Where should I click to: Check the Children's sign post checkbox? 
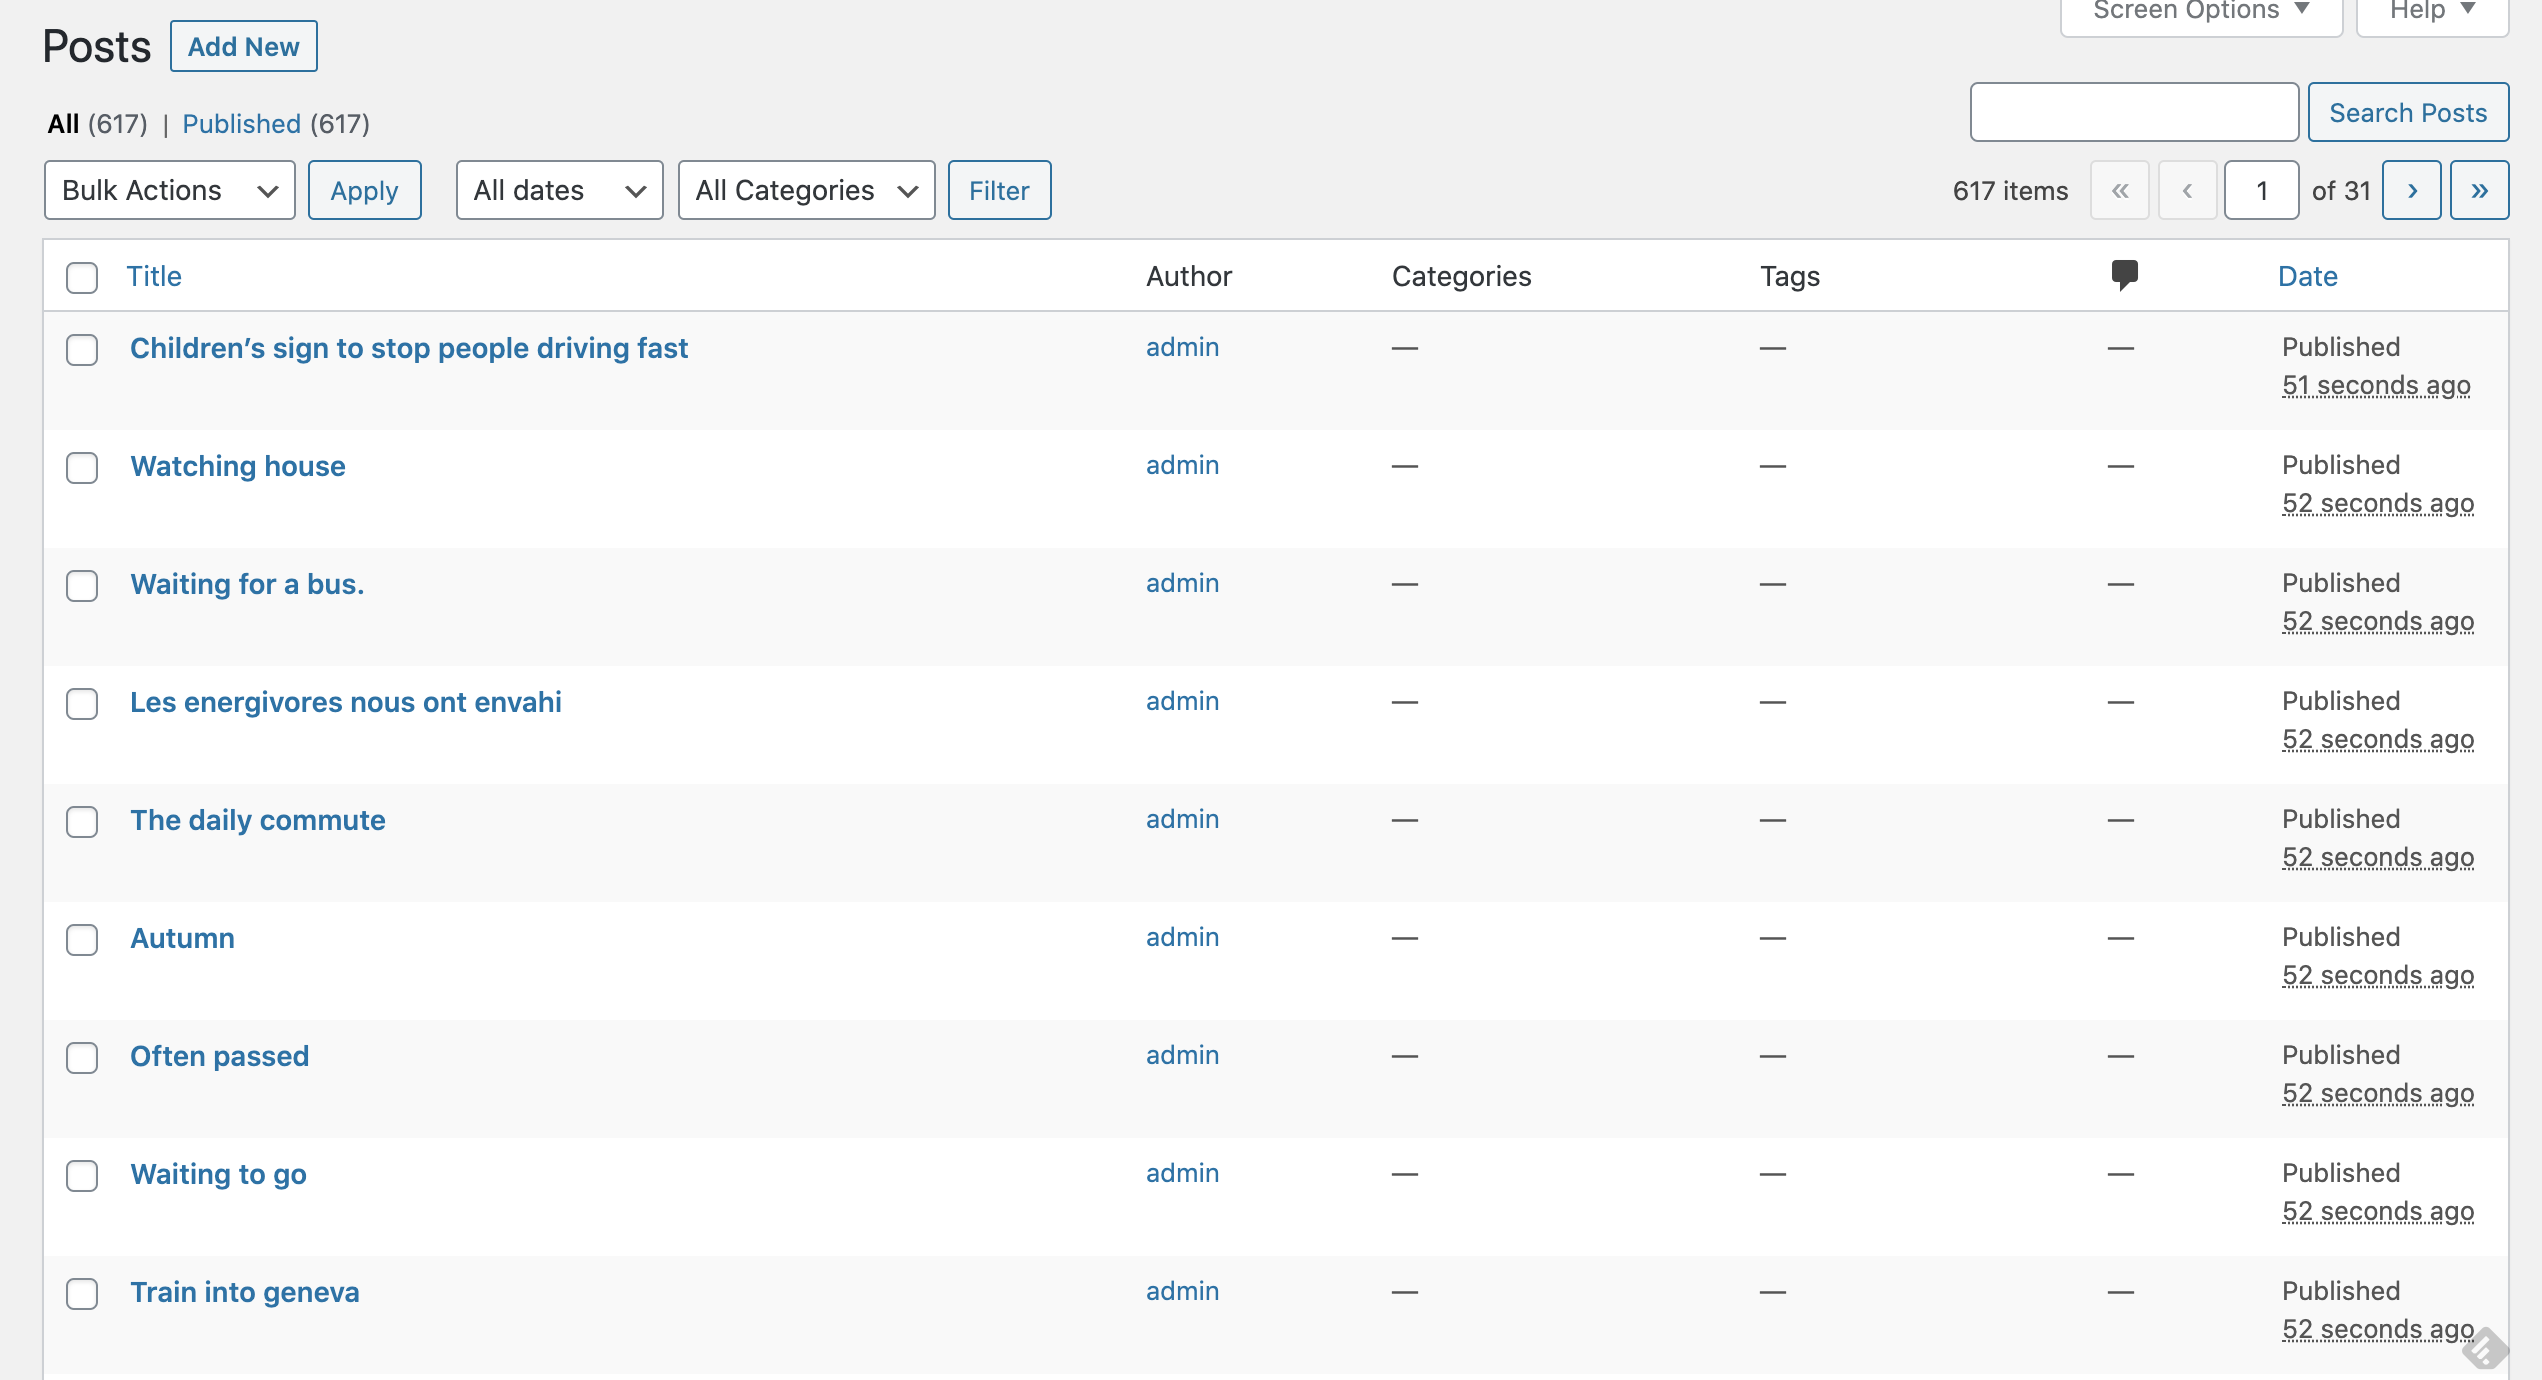click(x=82, y=348)
